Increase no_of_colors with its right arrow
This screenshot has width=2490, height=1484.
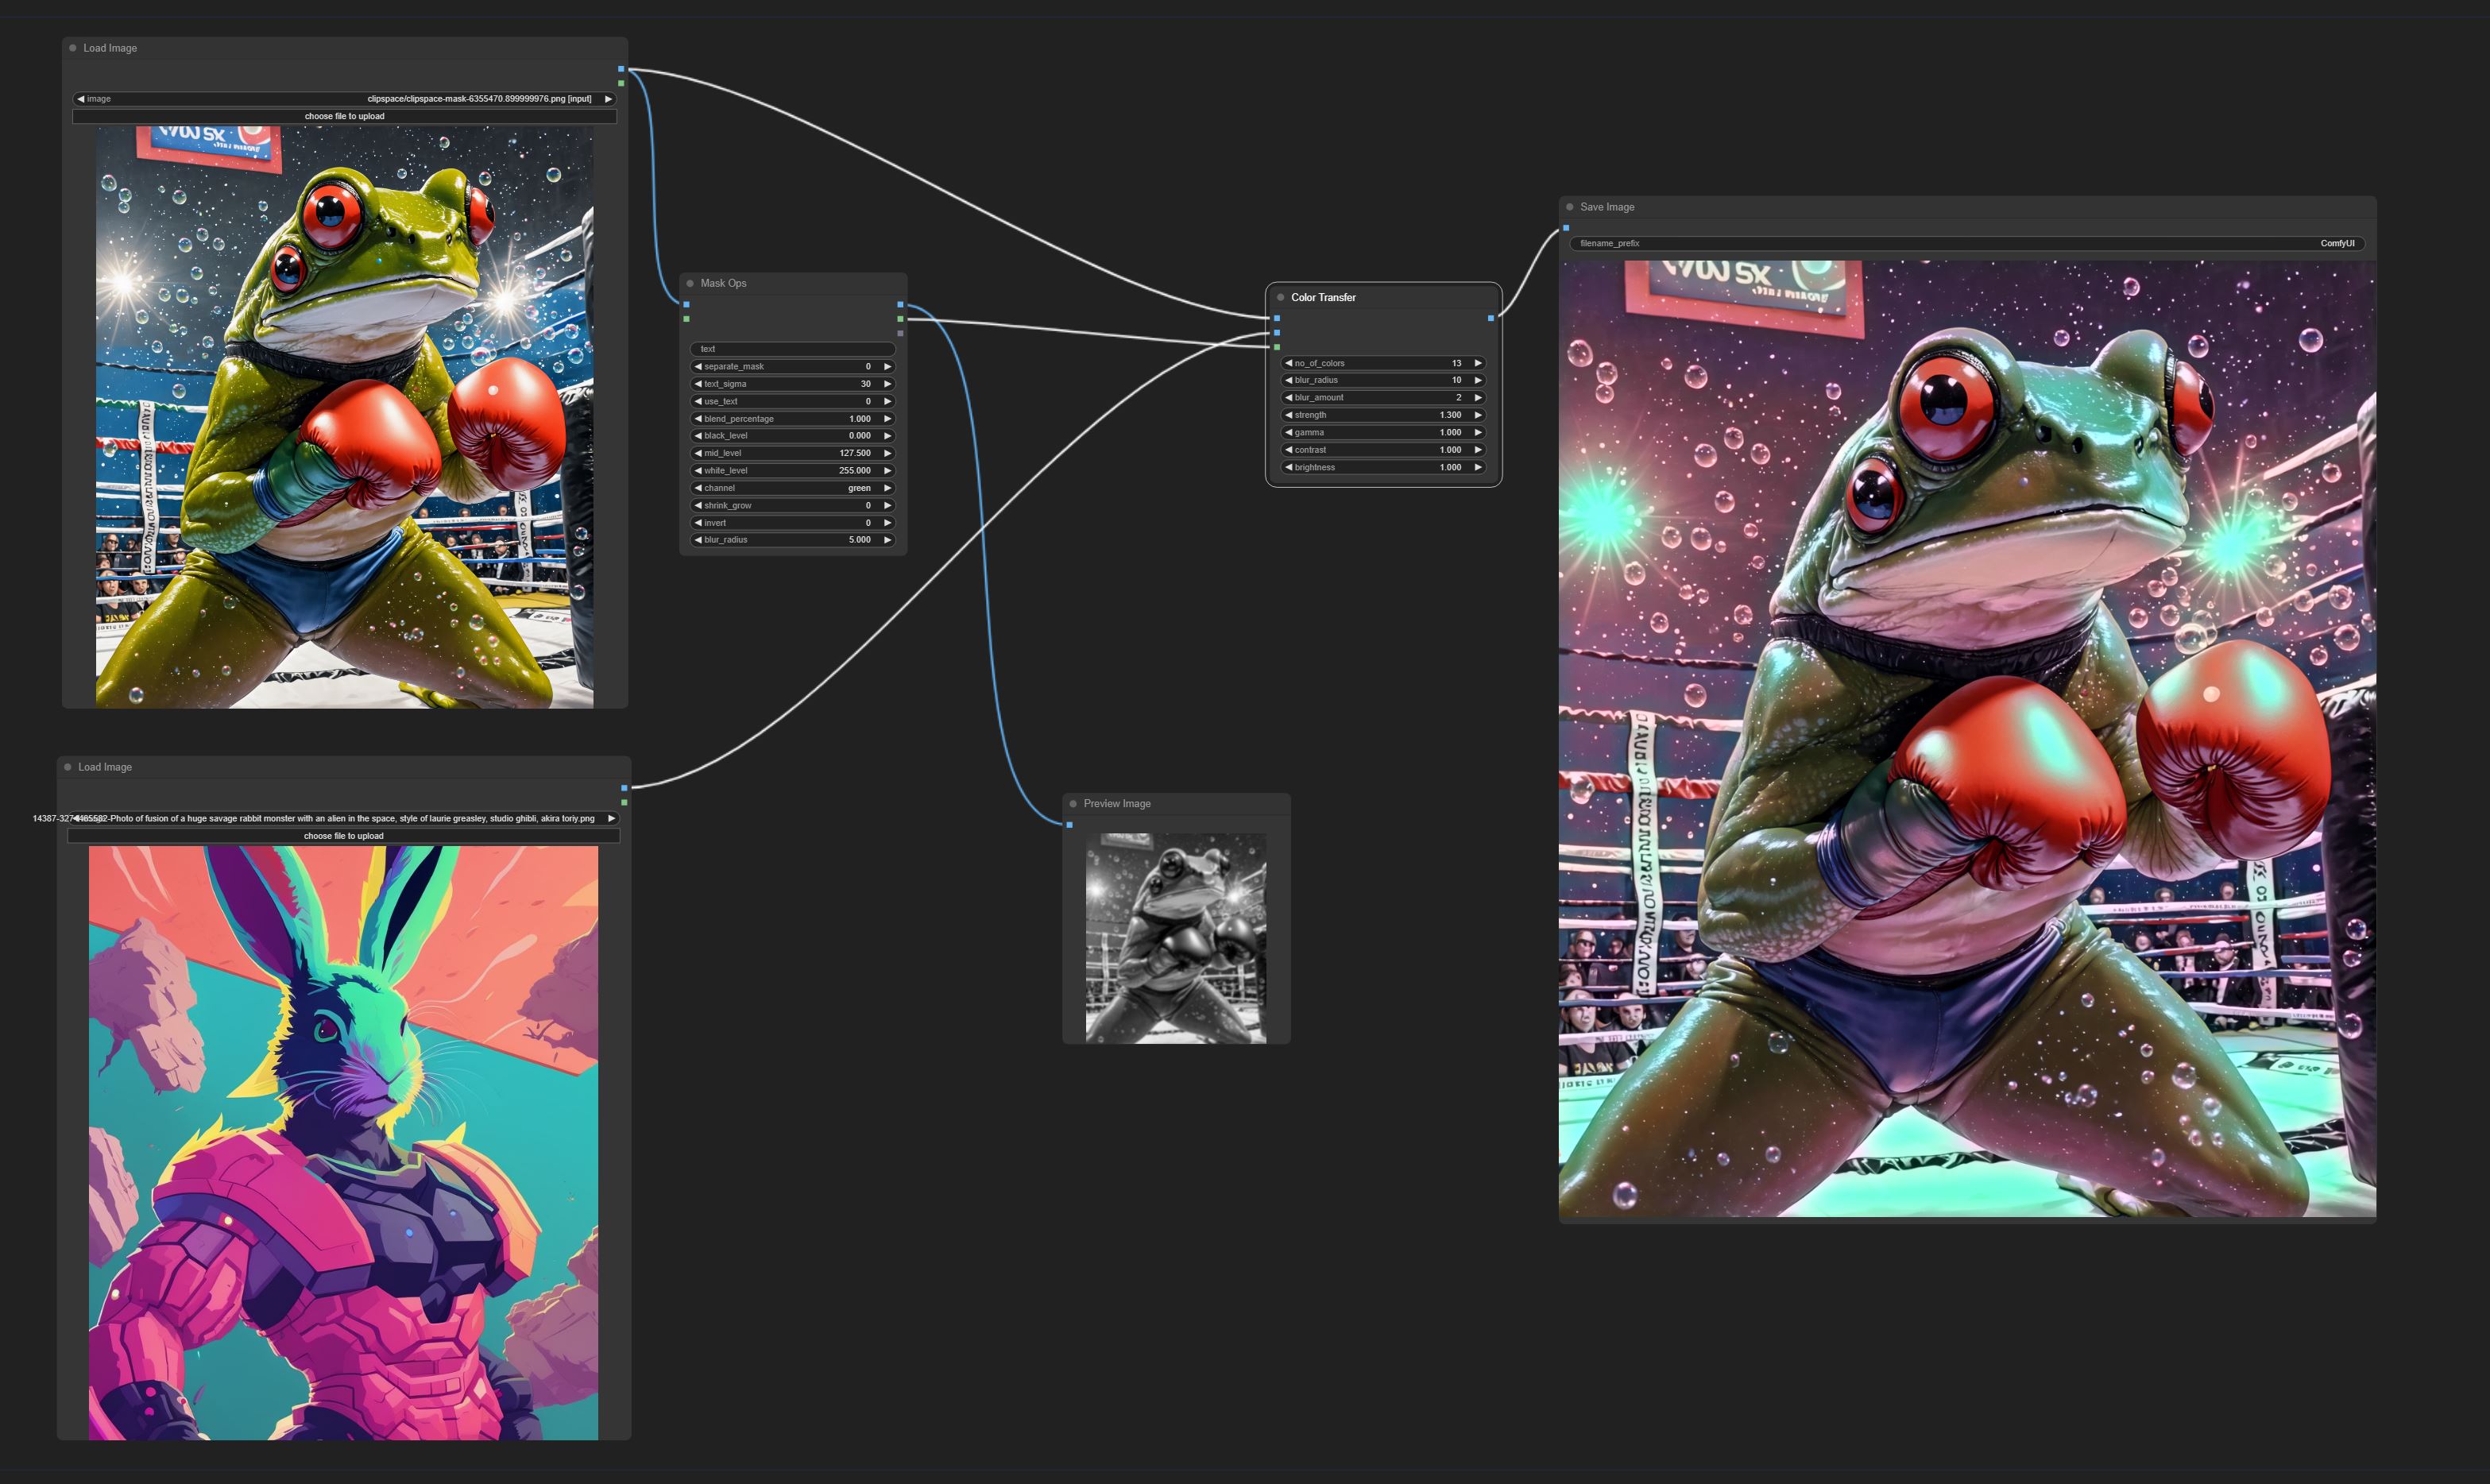[1478, 363]
